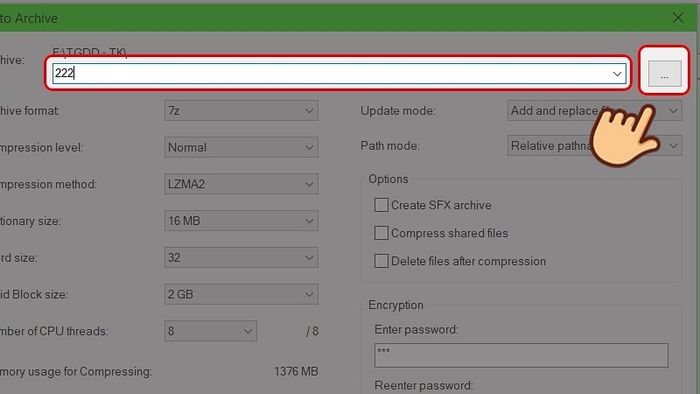Click the Update mode label
Image resolution: width=700 pixels, height=394 pixels.
pyautogui.click(x=397, y=111)
